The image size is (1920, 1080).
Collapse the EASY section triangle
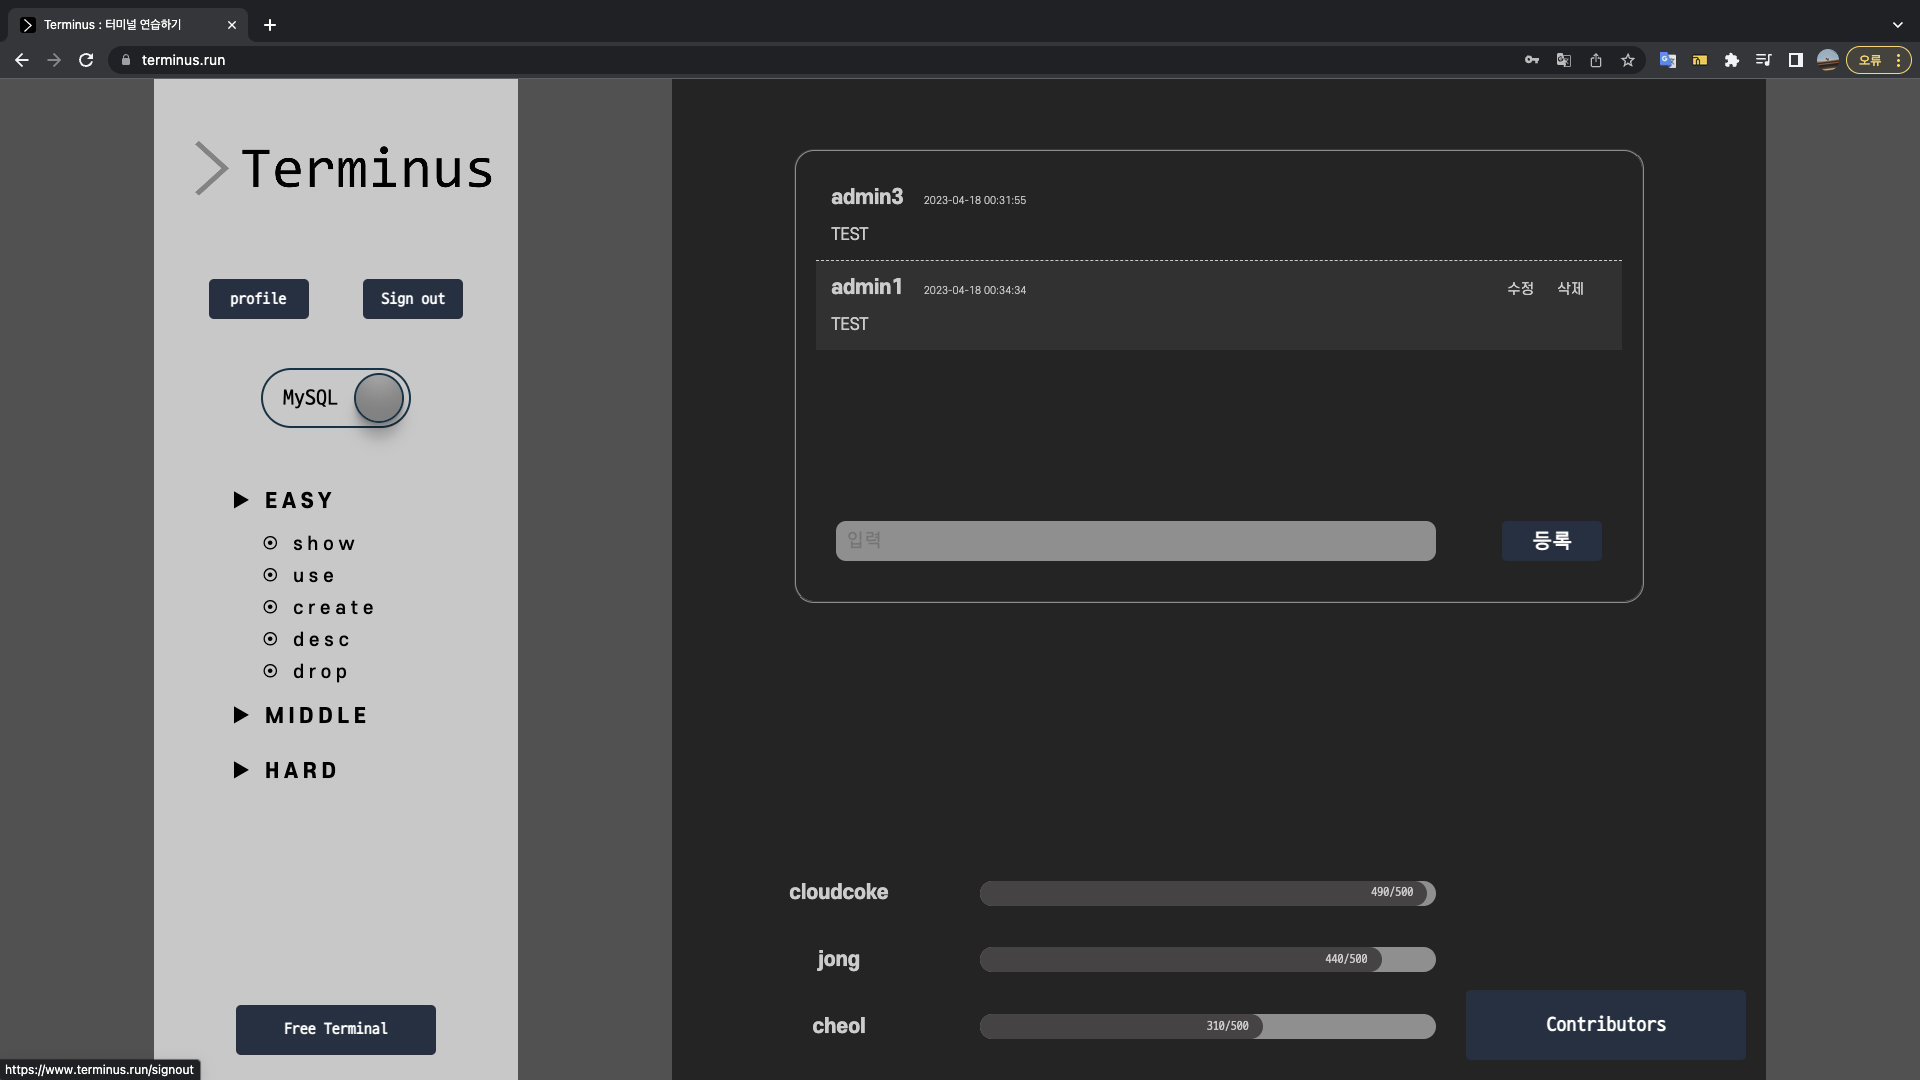pos(241,500)
